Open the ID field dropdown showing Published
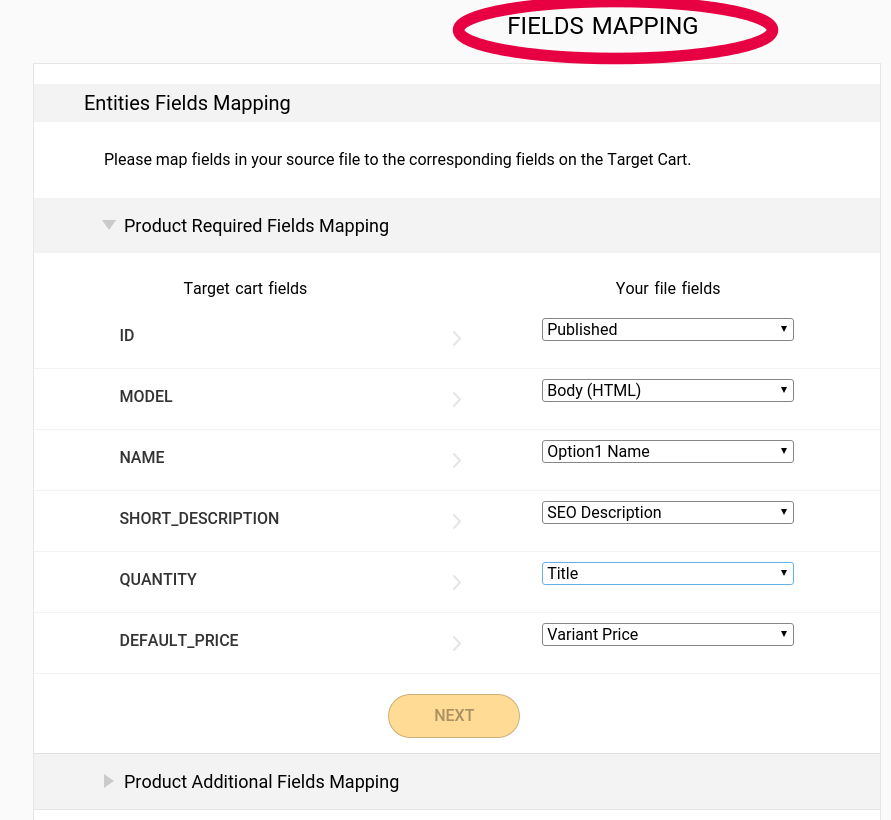The height and width of the screenshot is (820, 891). [x=668, y=330]
